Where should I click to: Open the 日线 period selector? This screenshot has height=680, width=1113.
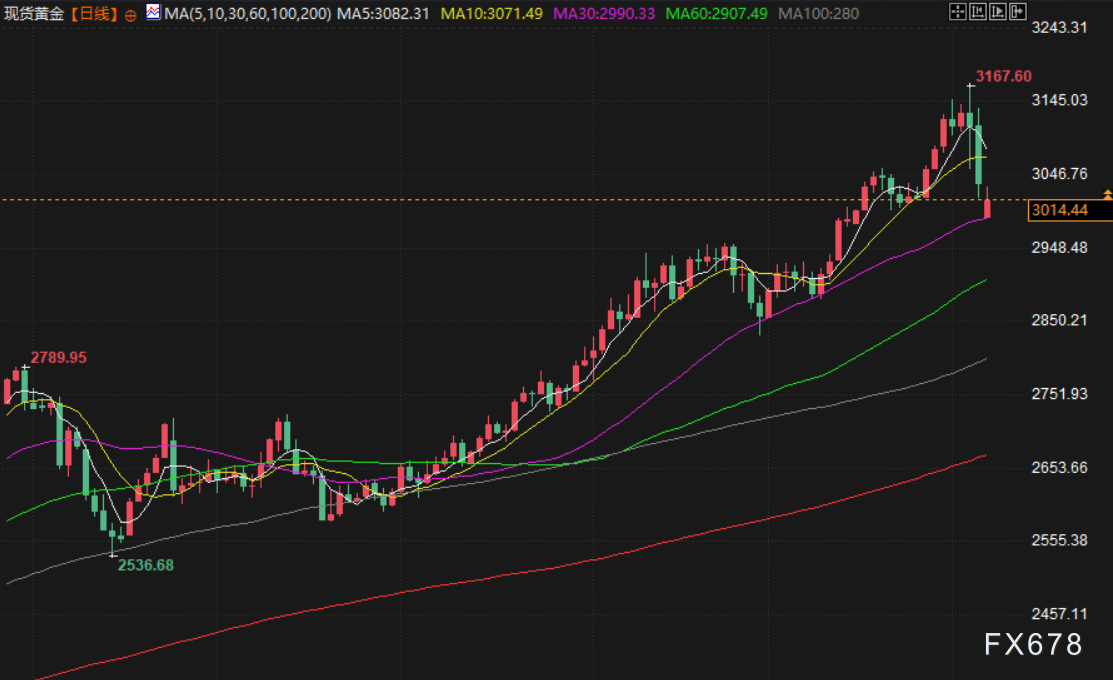point(96,13)
